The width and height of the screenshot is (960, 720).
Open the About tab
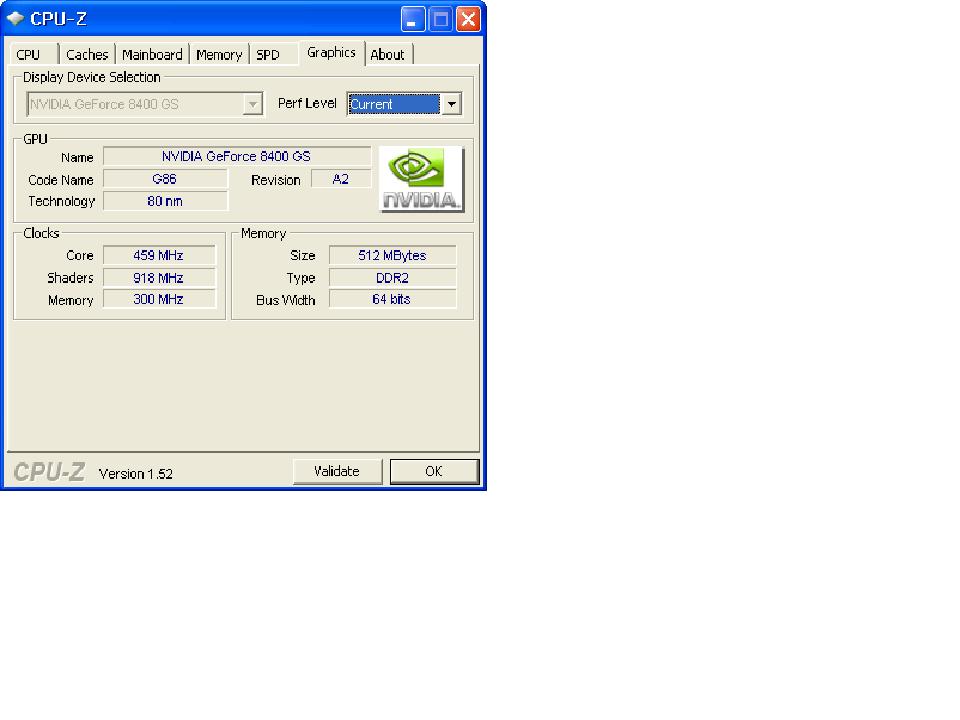tap(388, 54)
